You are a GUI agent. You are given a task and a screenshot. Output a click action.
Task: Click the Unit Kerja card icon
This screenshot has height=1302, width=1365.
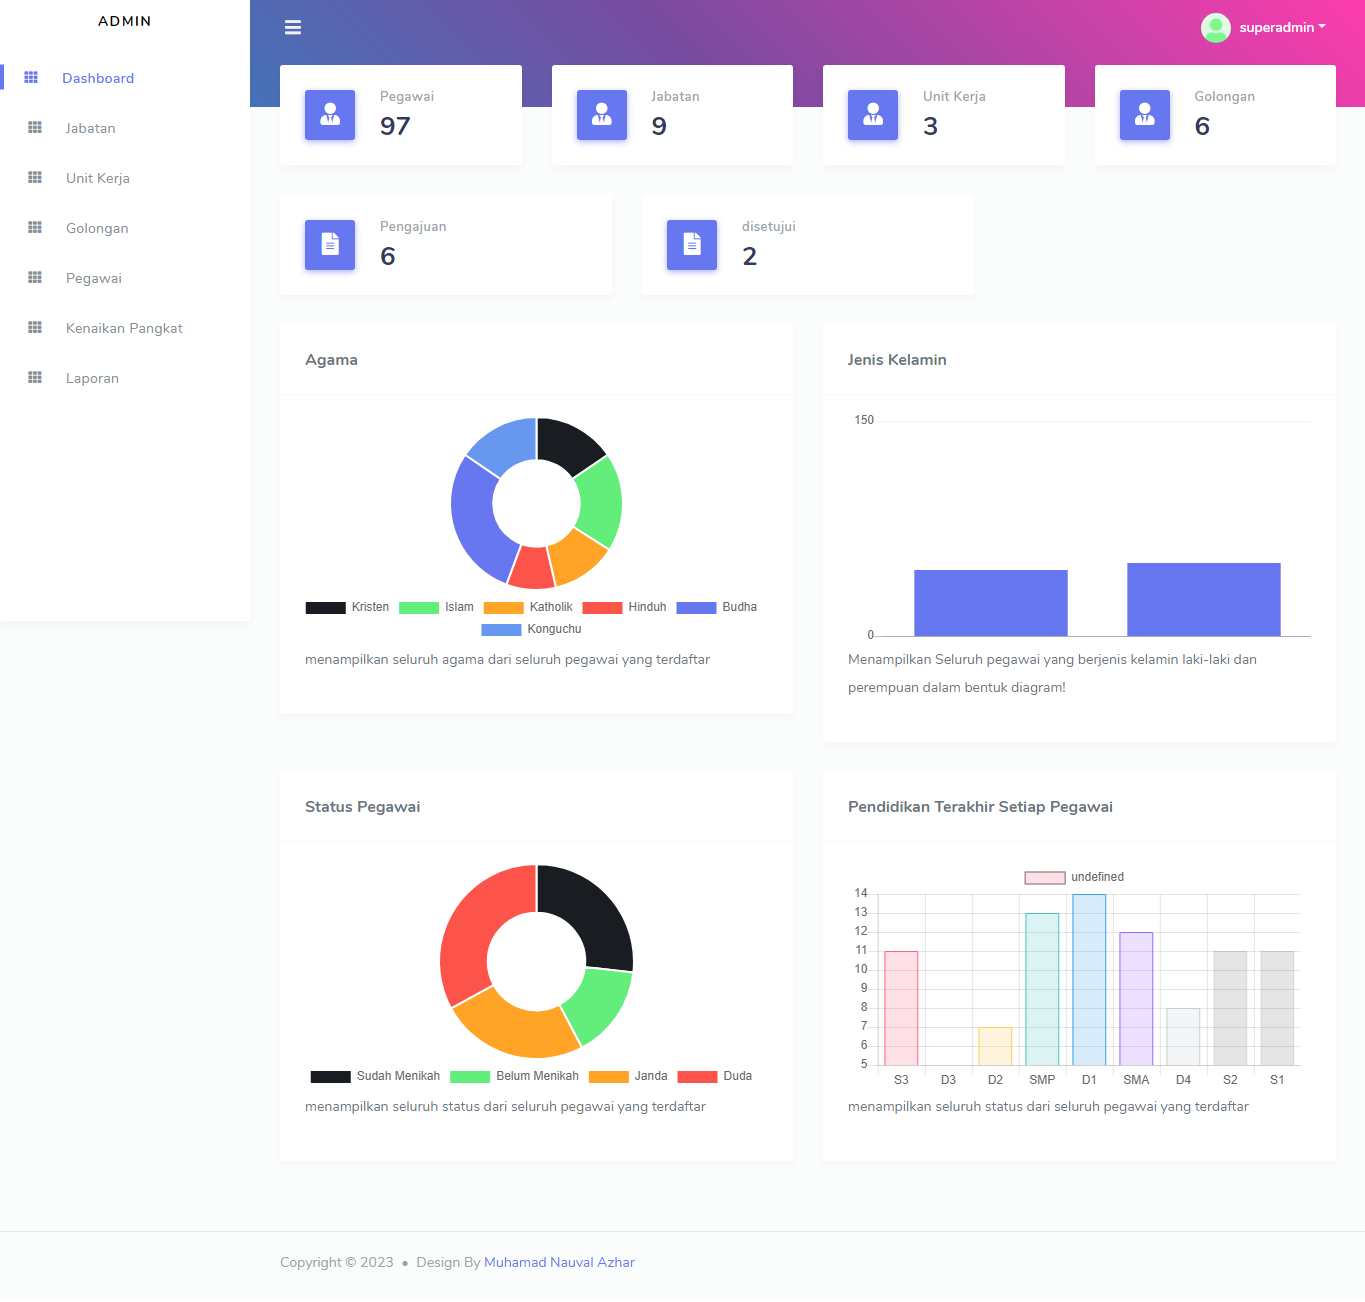873,115
